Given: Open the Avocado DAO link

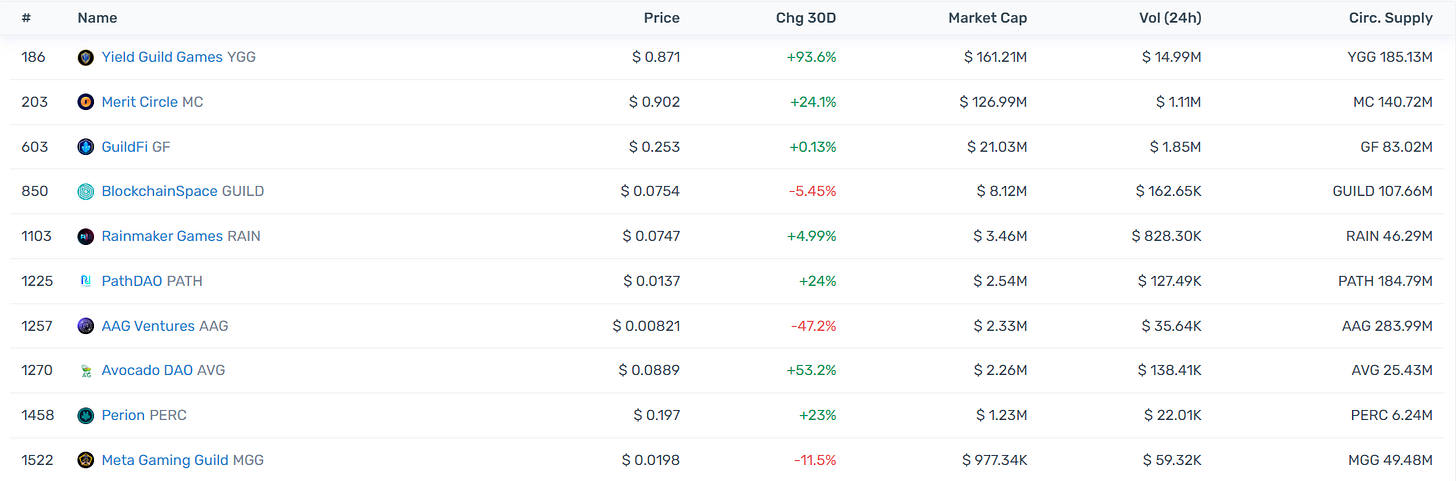Looking at the screenshot, I should (147, 370).
